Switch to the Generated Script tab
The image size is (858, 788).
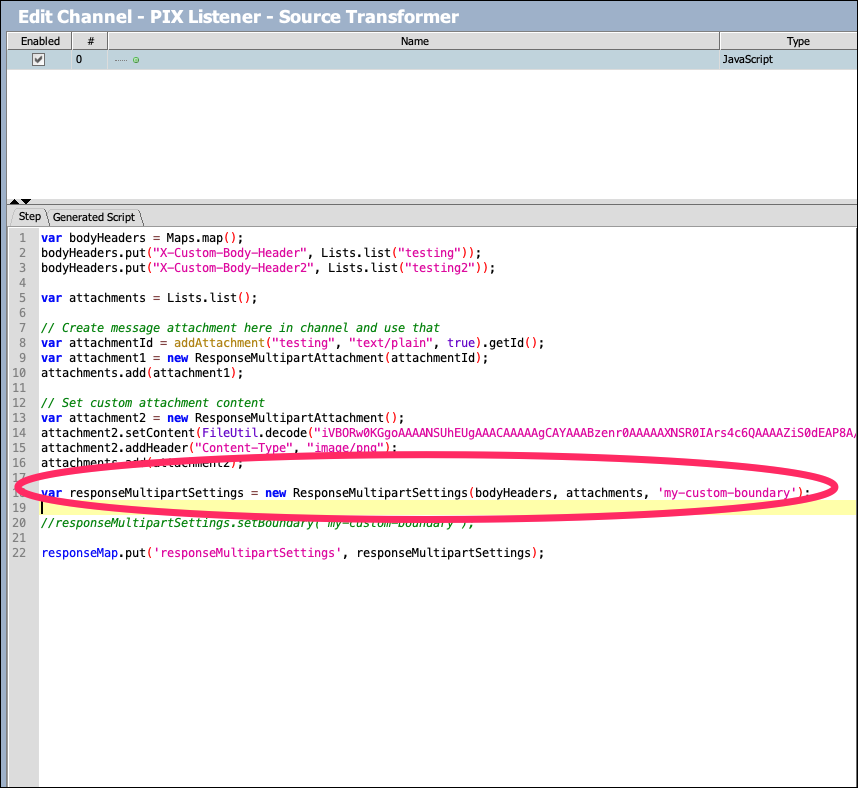[x=94, y=217]
